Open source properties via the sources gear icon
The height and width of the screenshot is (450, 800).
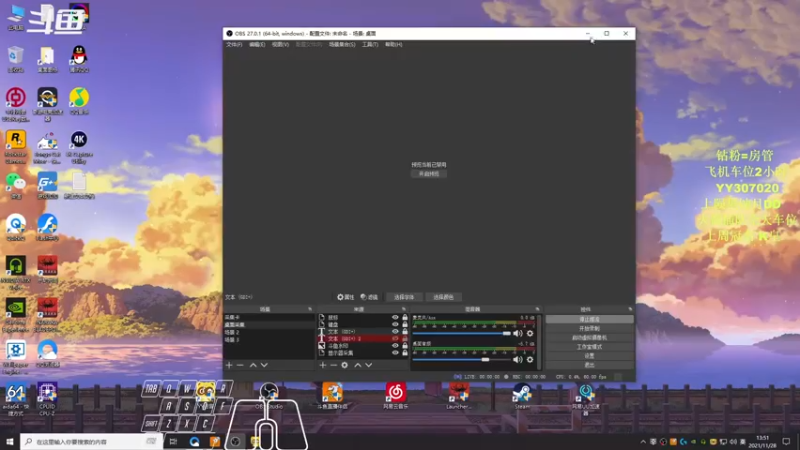coord(345,365)
